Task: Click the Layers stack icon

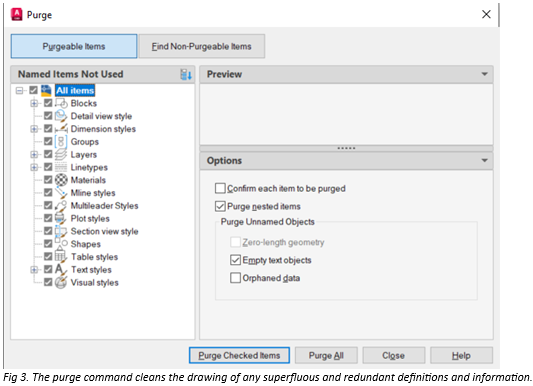Action: [x=61, y=154]
